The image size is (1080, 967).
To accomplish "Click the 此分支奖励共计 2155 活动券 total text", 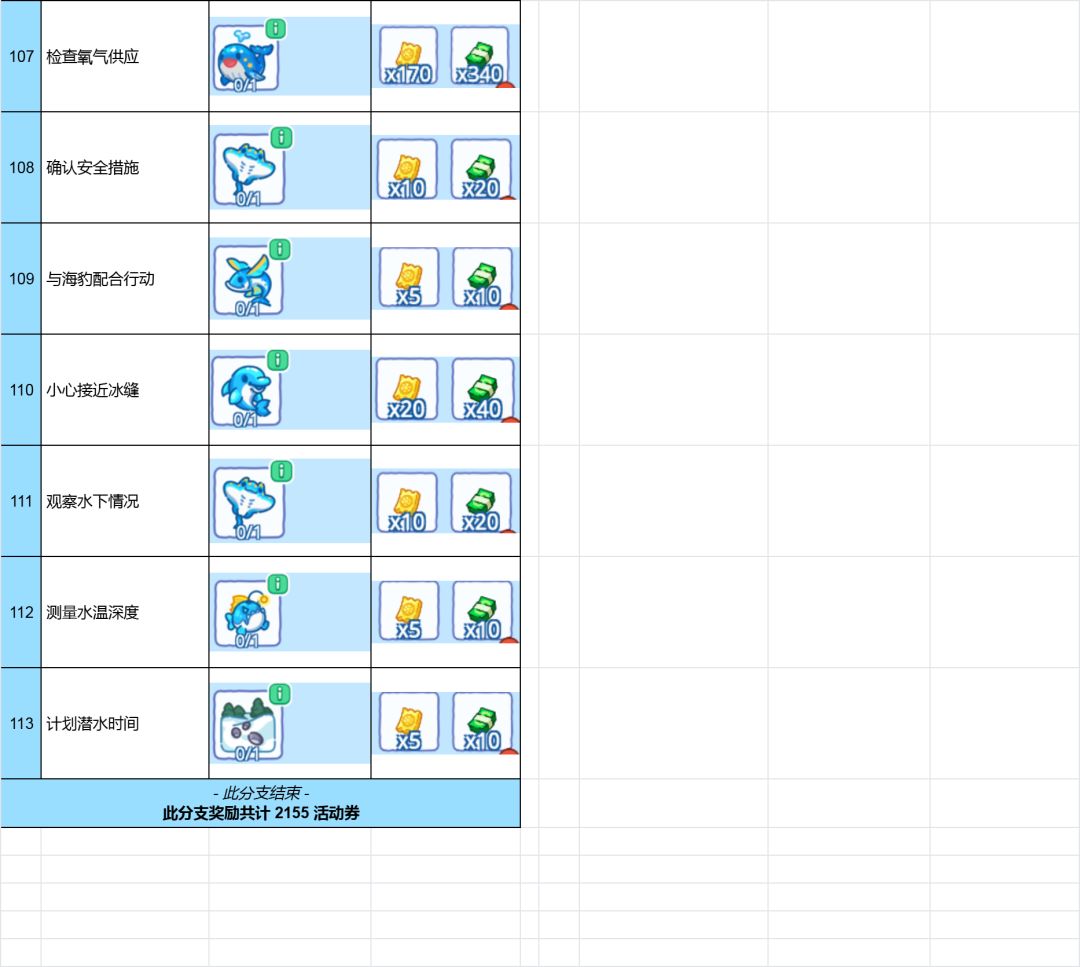I will (261, 813).
